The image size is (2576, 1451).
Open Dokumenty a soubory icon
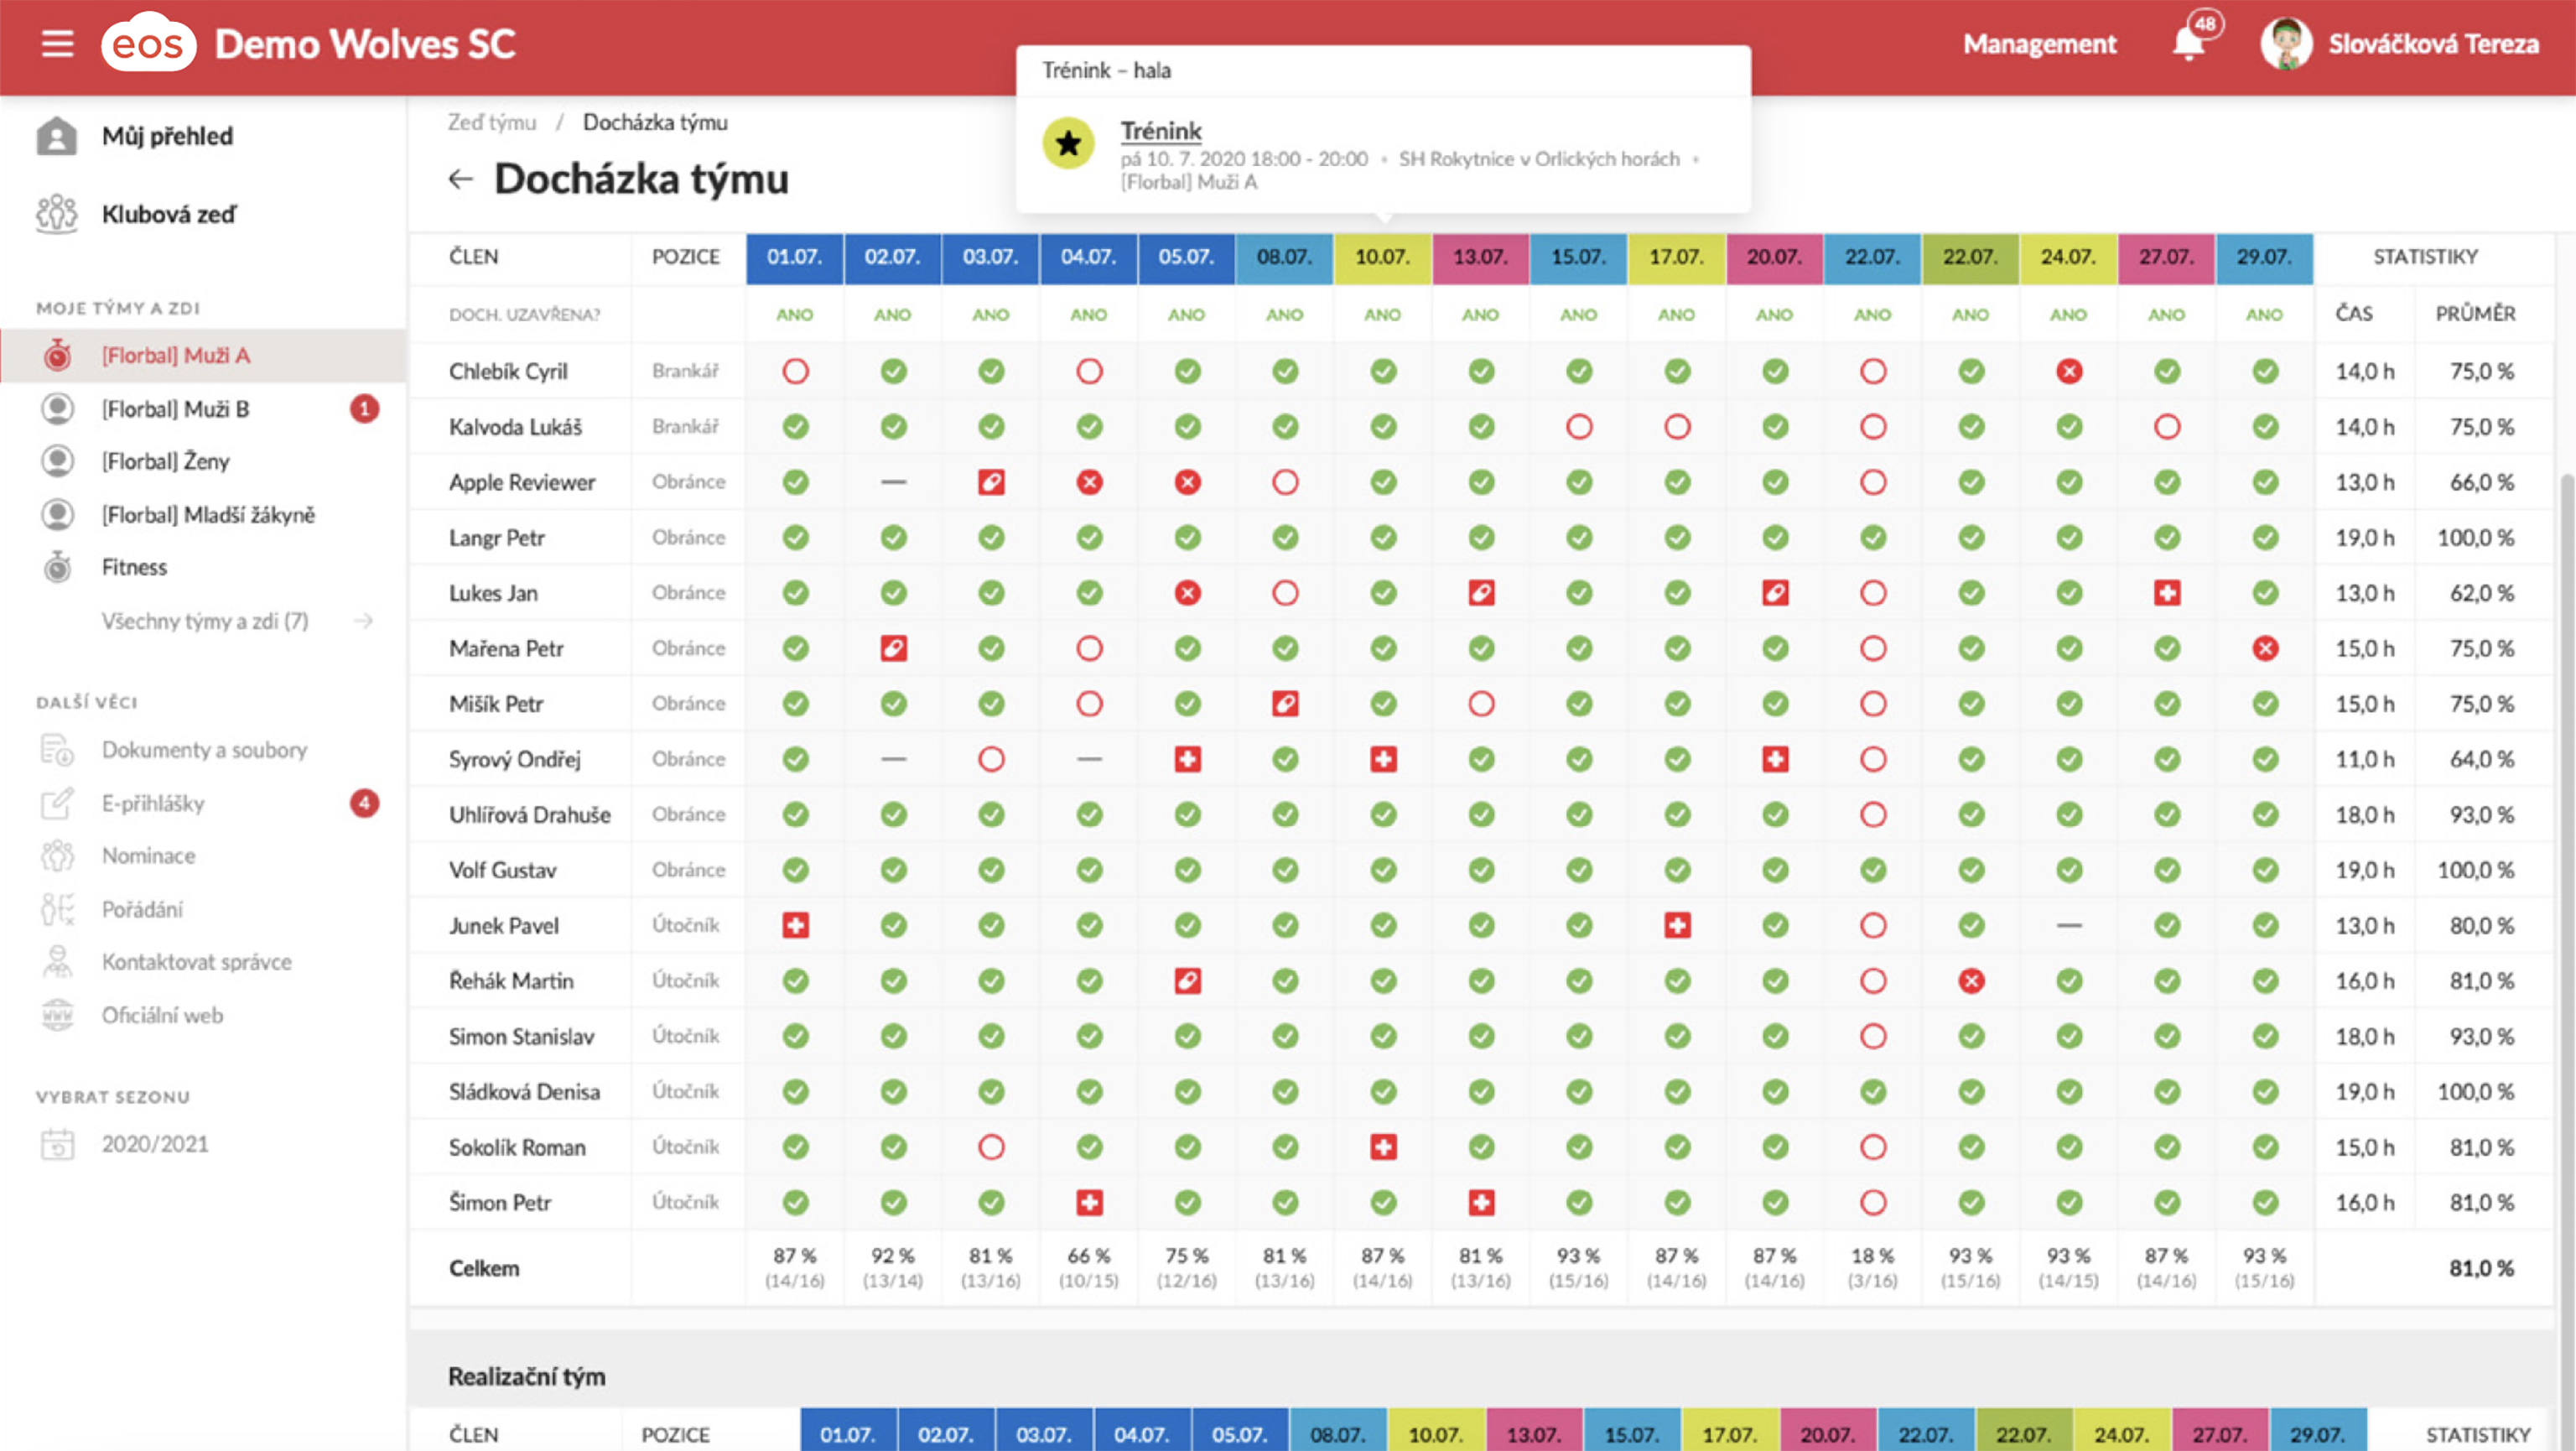coord(57,750)
